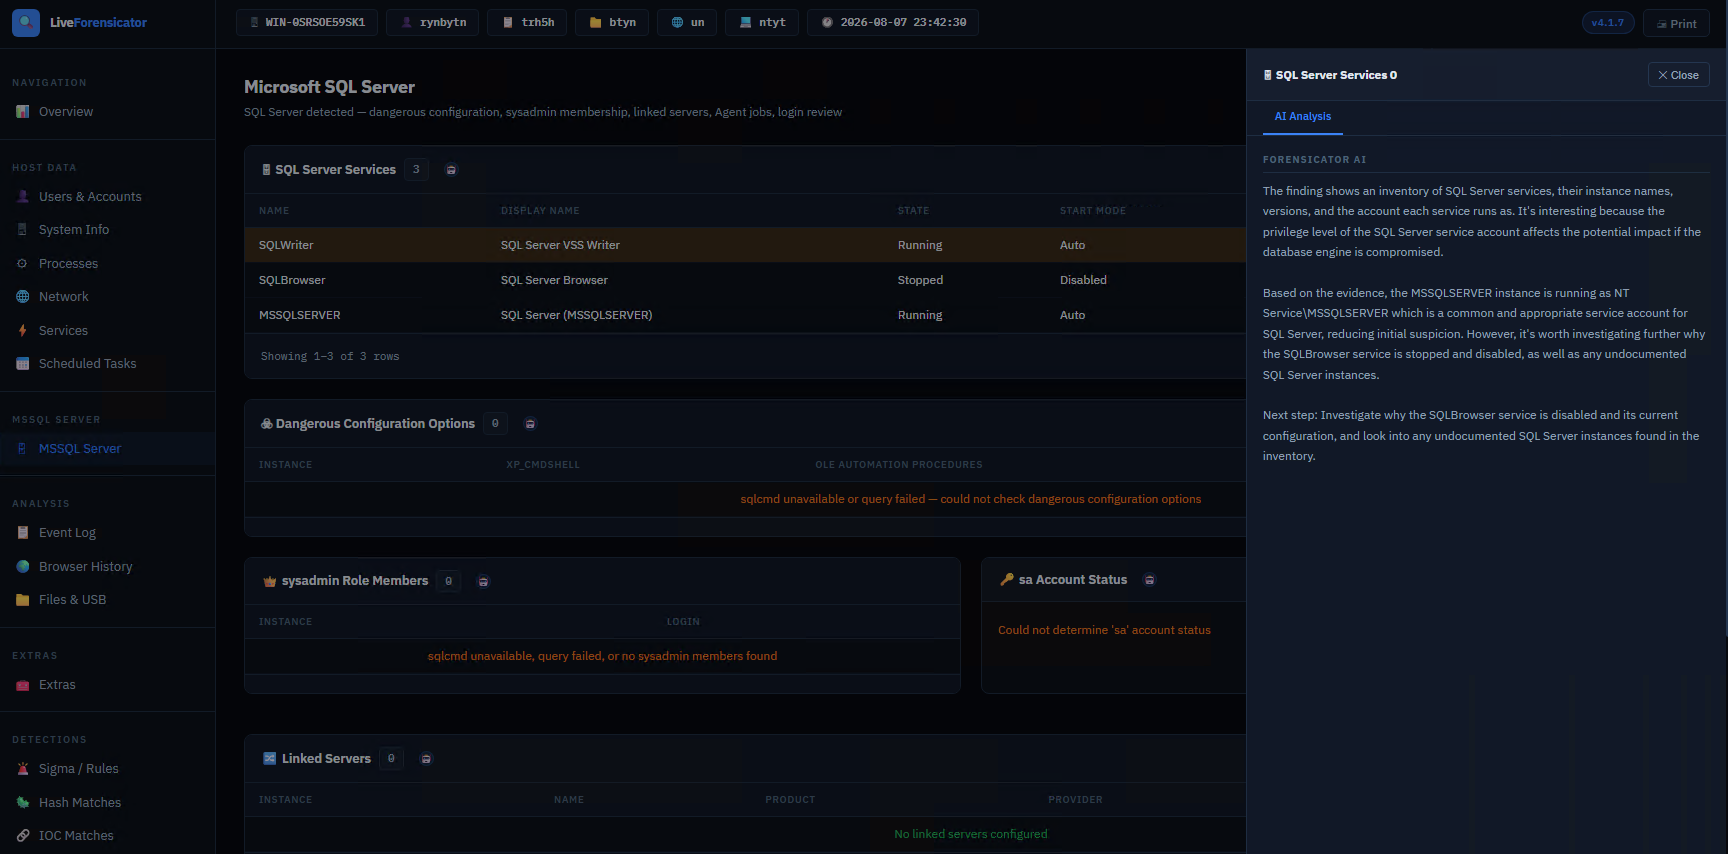The image size is (1728, 854).
Task: Click the btyn folder chip
Action: point(612,22)
